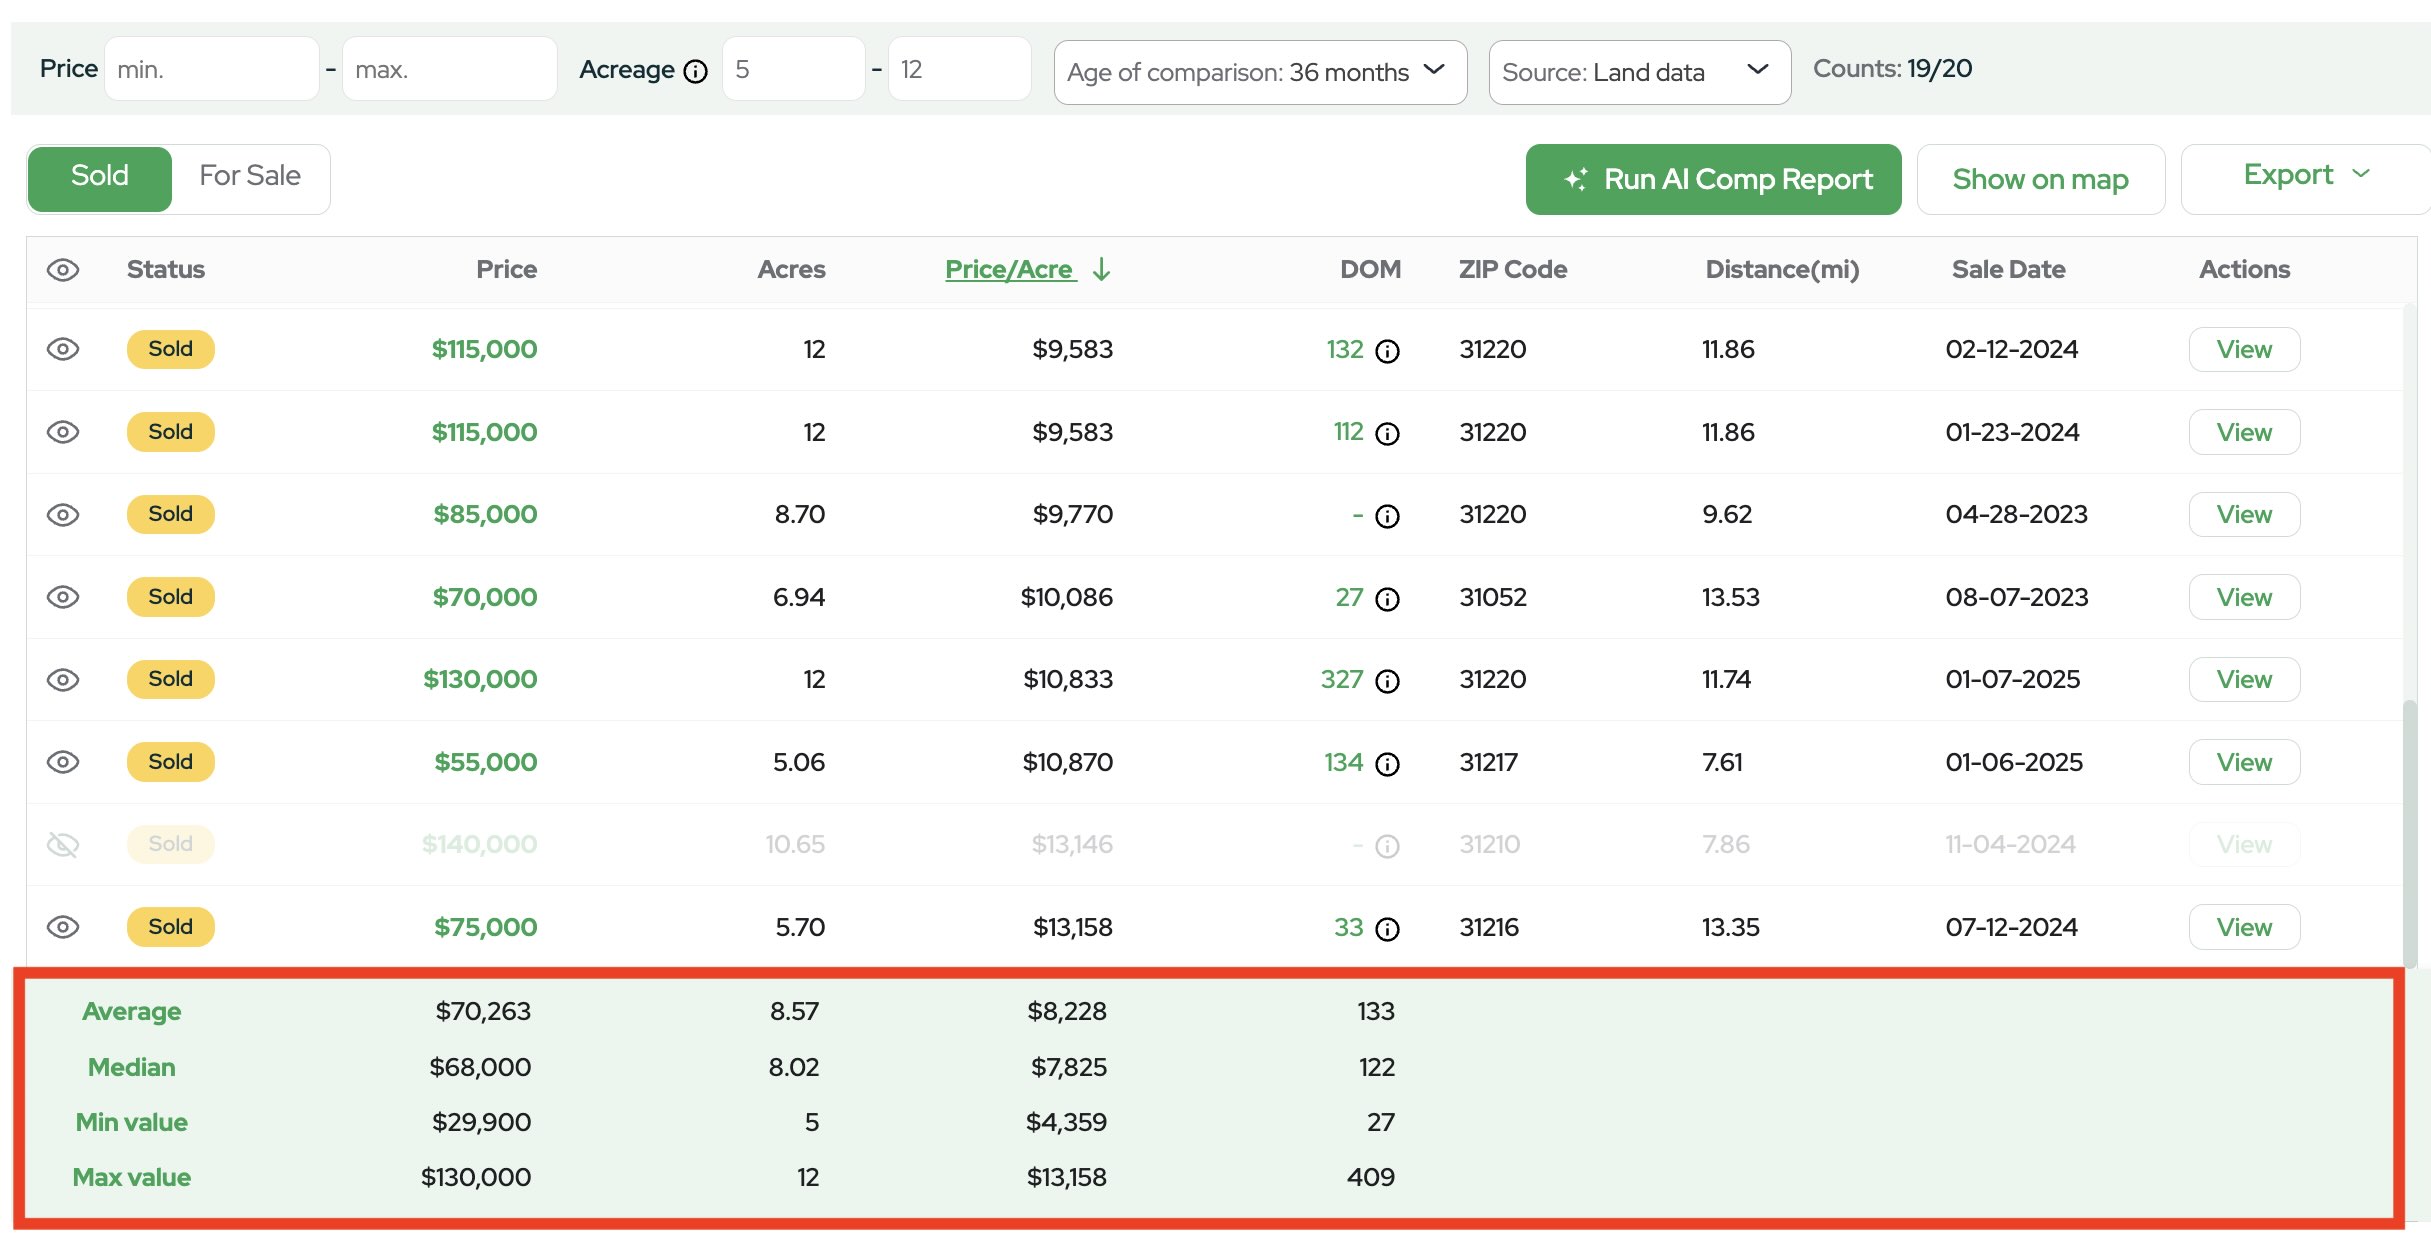The width and height of the screenshot is (2431, 1250).
Task: Click the Show on map button
Action: (x=2040, y=179)
